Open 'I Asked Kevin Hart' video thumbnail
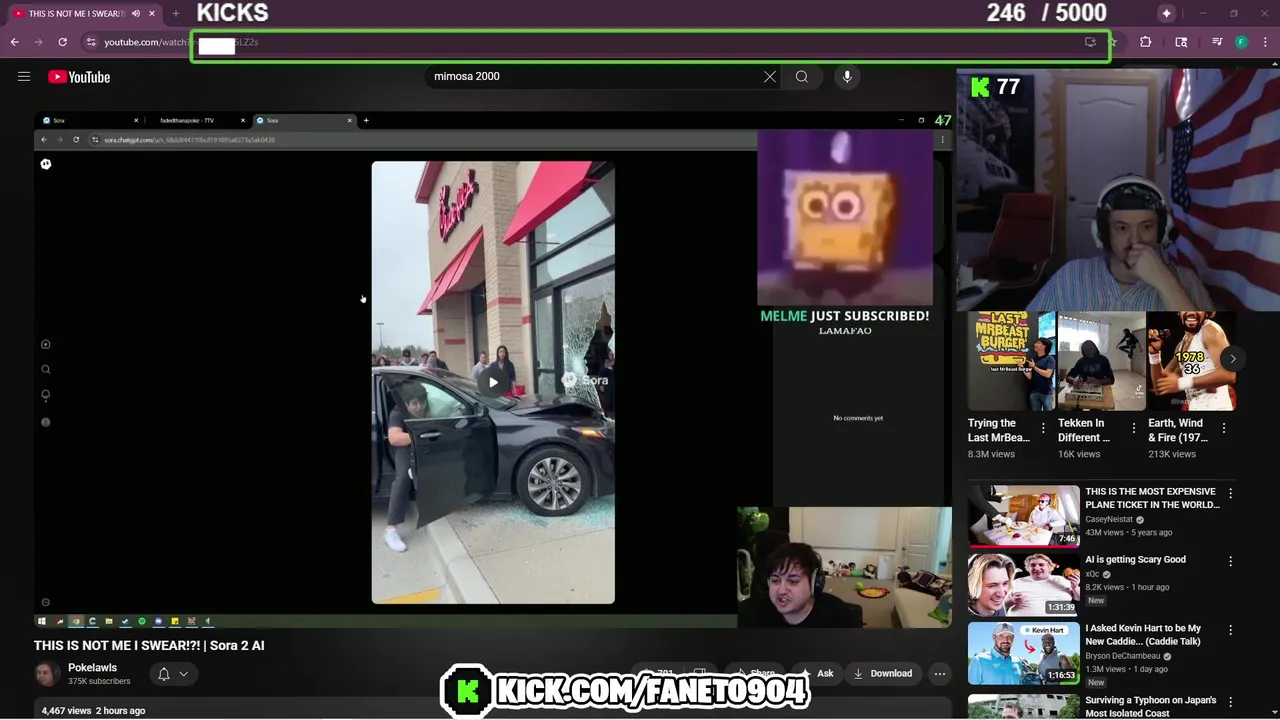 1023,653
